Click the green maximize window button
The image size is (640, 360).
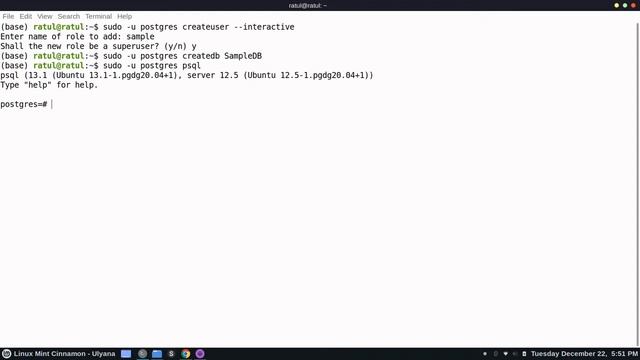click(x=625, y=5)
